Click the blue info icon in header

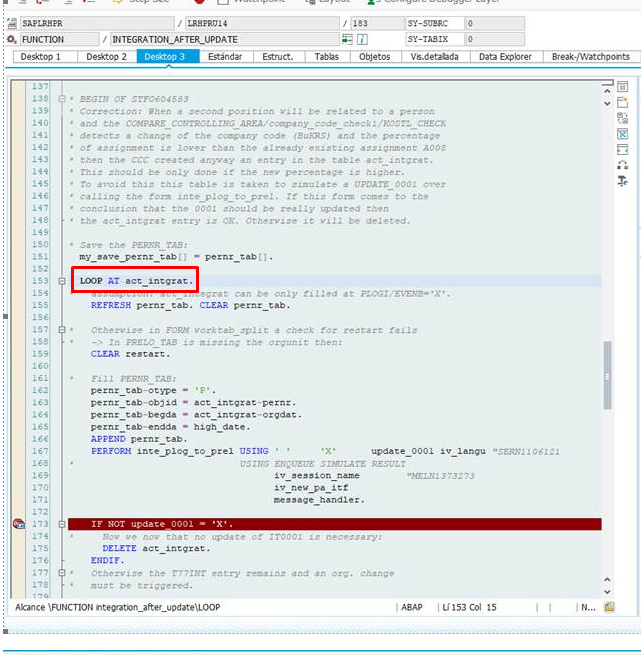362,39
